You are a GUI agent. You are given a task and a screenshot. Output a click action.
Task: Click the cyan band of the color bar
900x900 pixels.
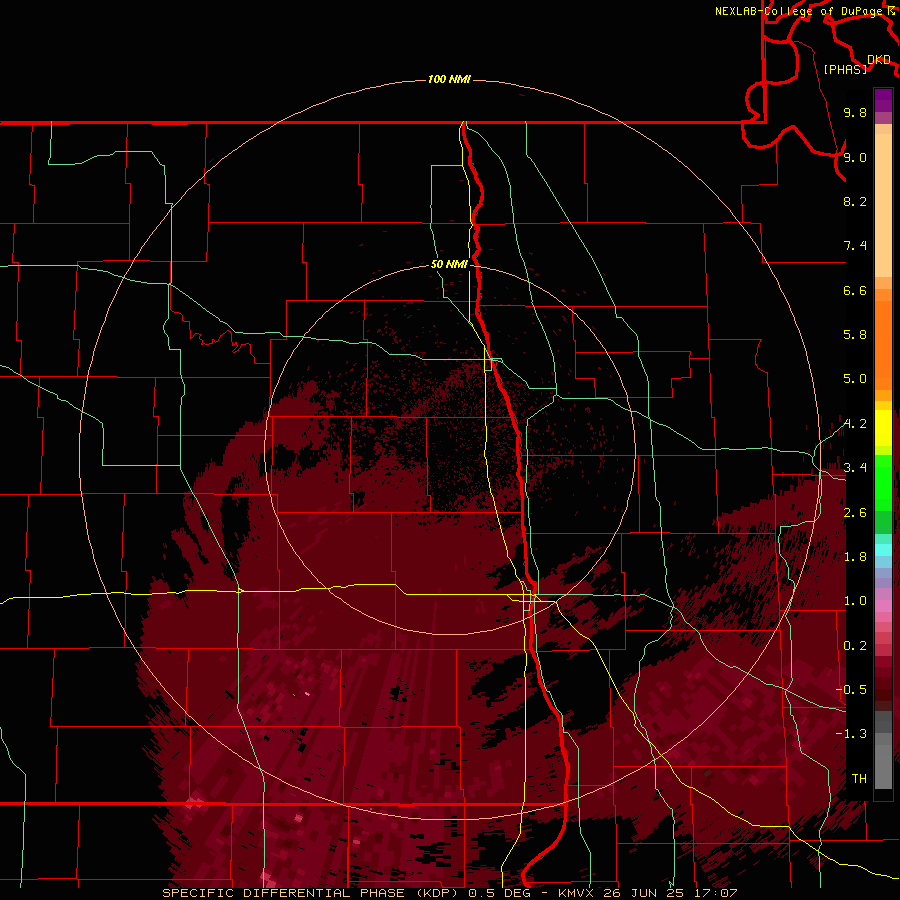[x=883, y=550]
